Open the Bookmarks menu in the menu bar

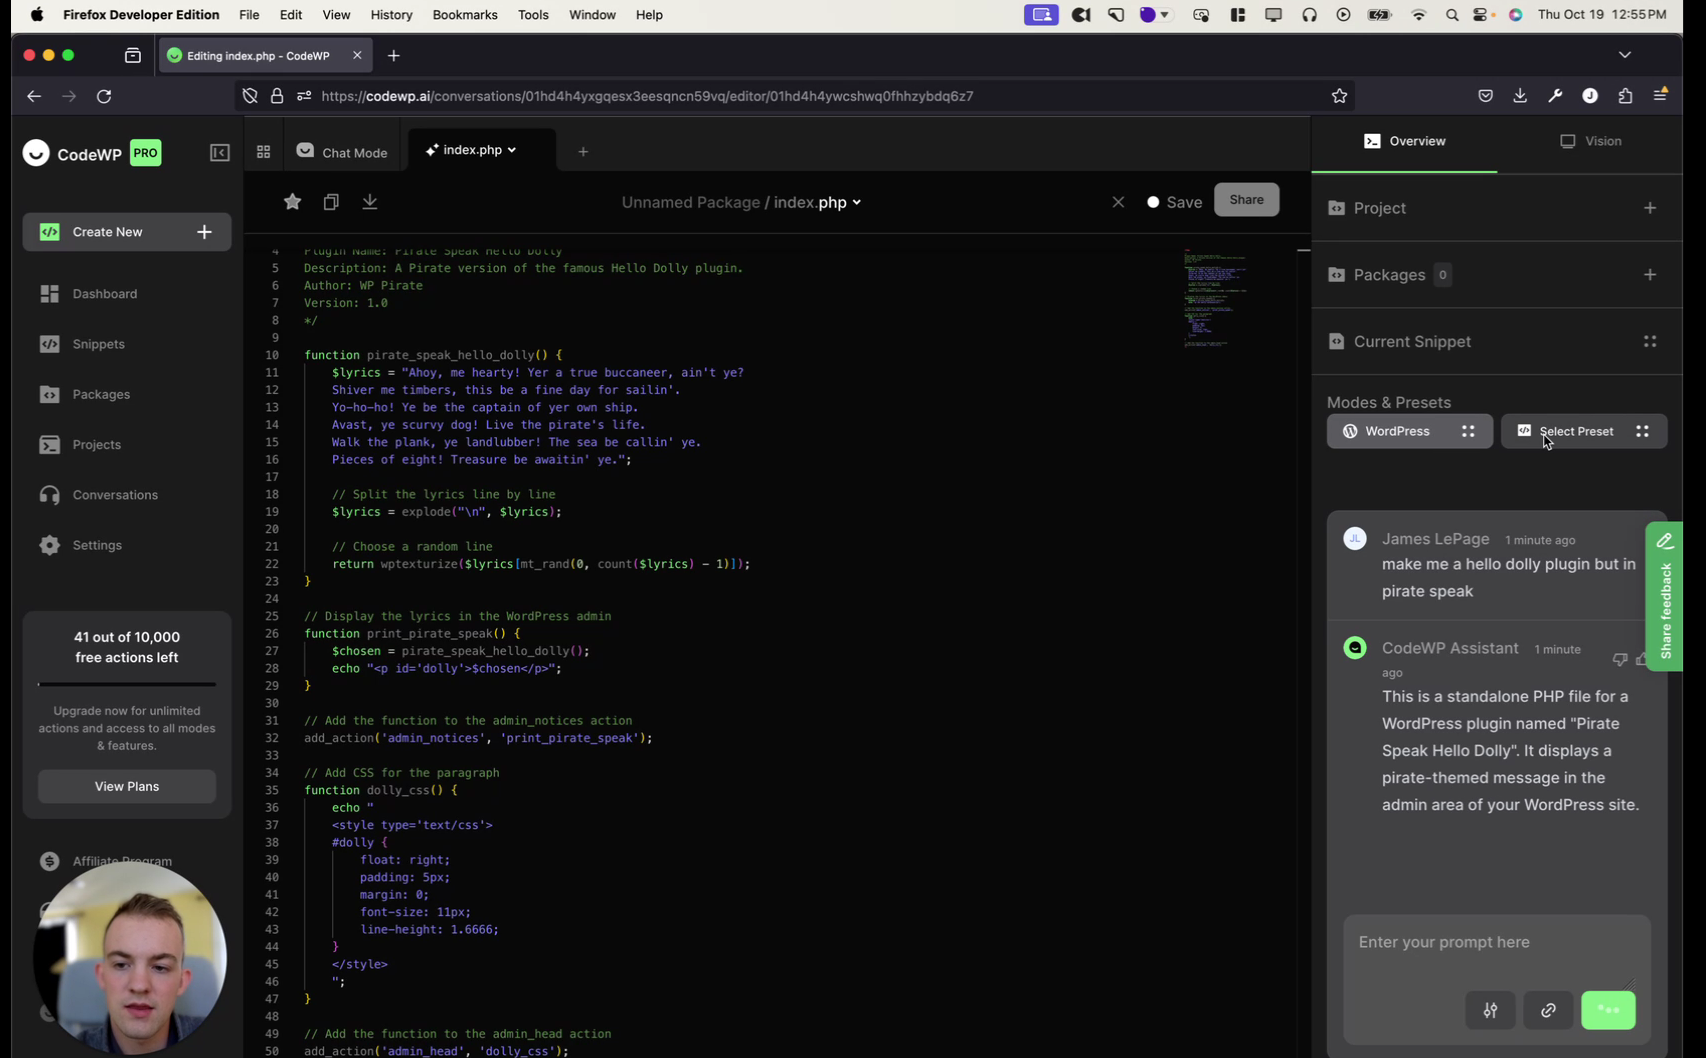[x=464, y=15]
